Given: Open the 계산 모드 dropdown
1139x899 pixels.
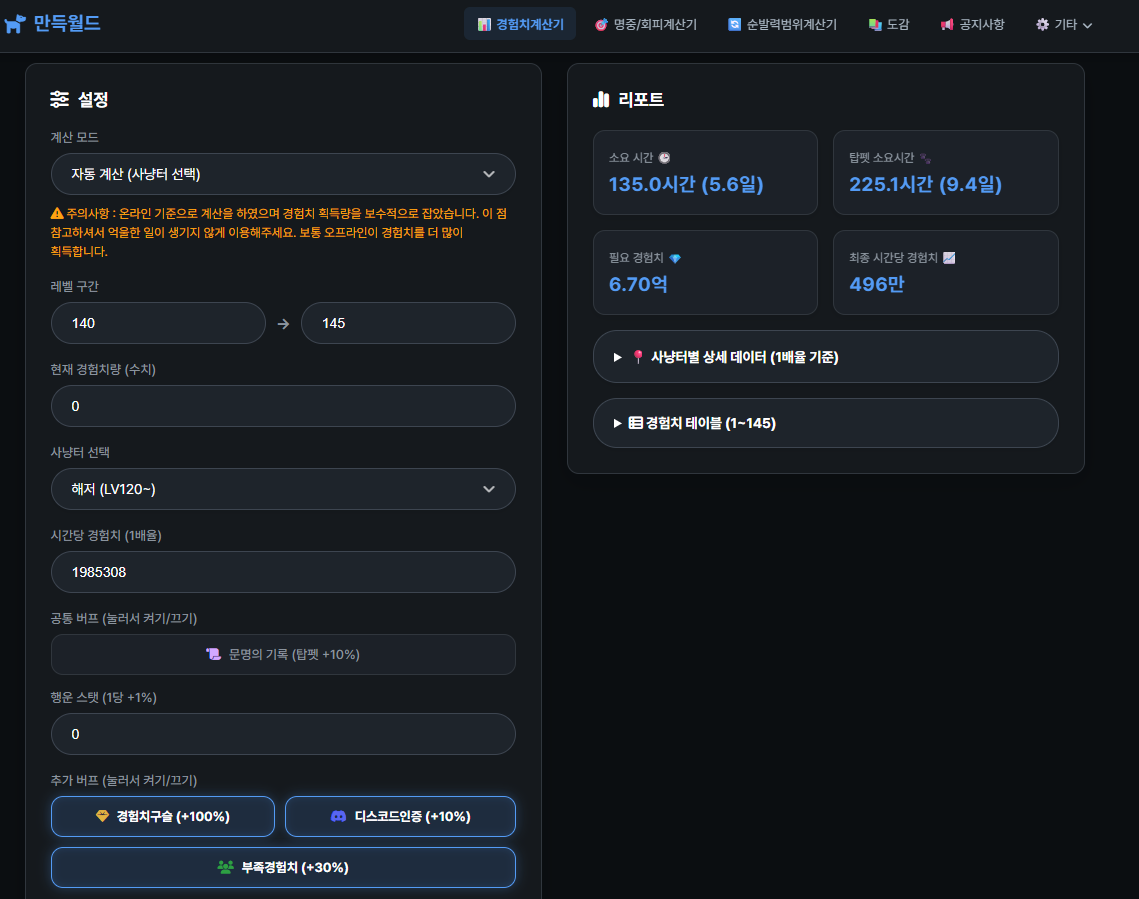Looking at the screenshot, I should [283, 174].
